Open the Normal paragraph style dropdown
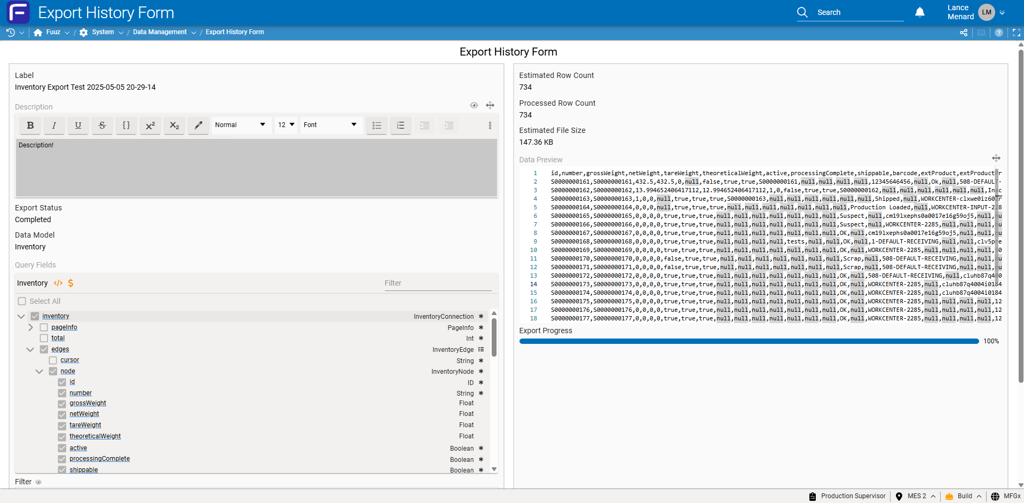Screen dimensions: 1024x503 click(240, 126)
